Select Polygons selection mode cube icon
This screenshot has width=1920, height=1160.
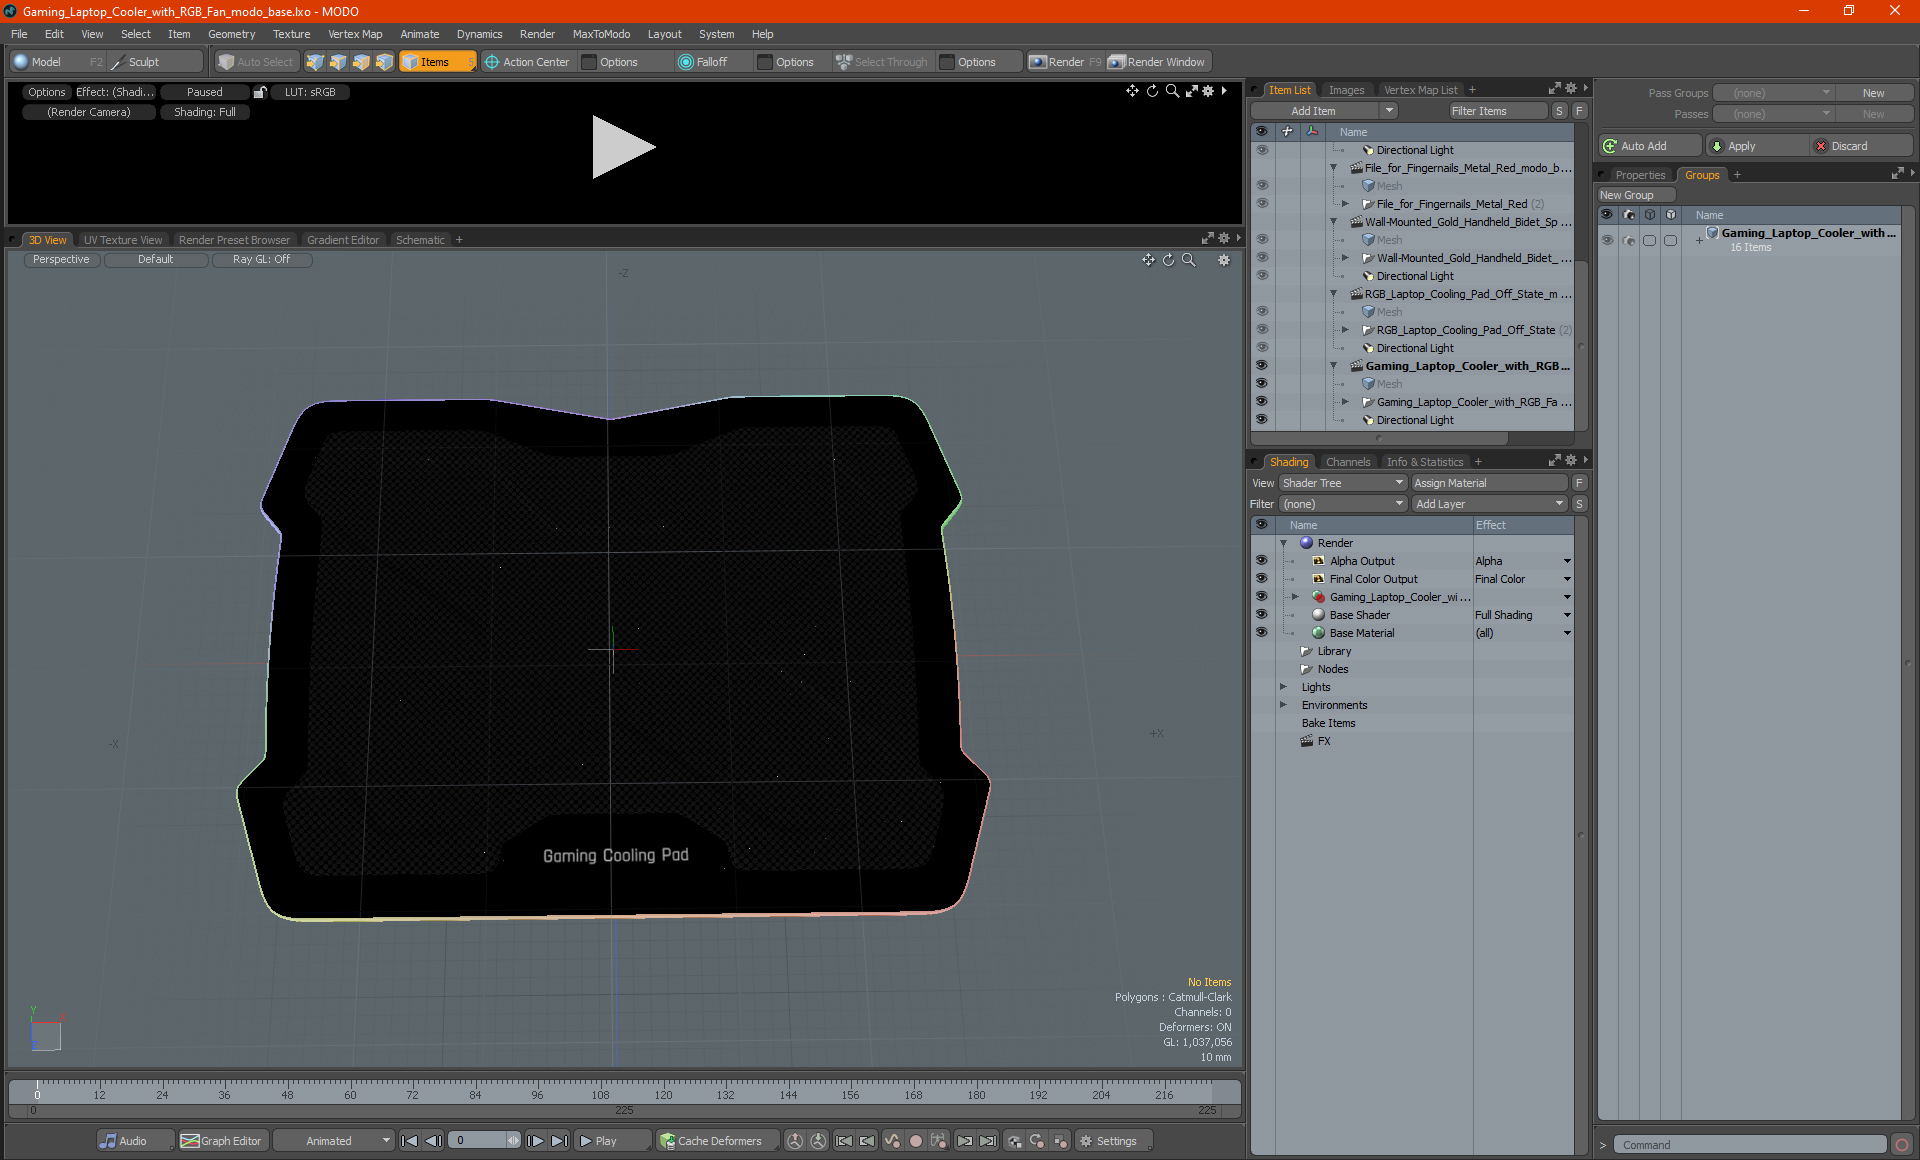click(361, 62)
